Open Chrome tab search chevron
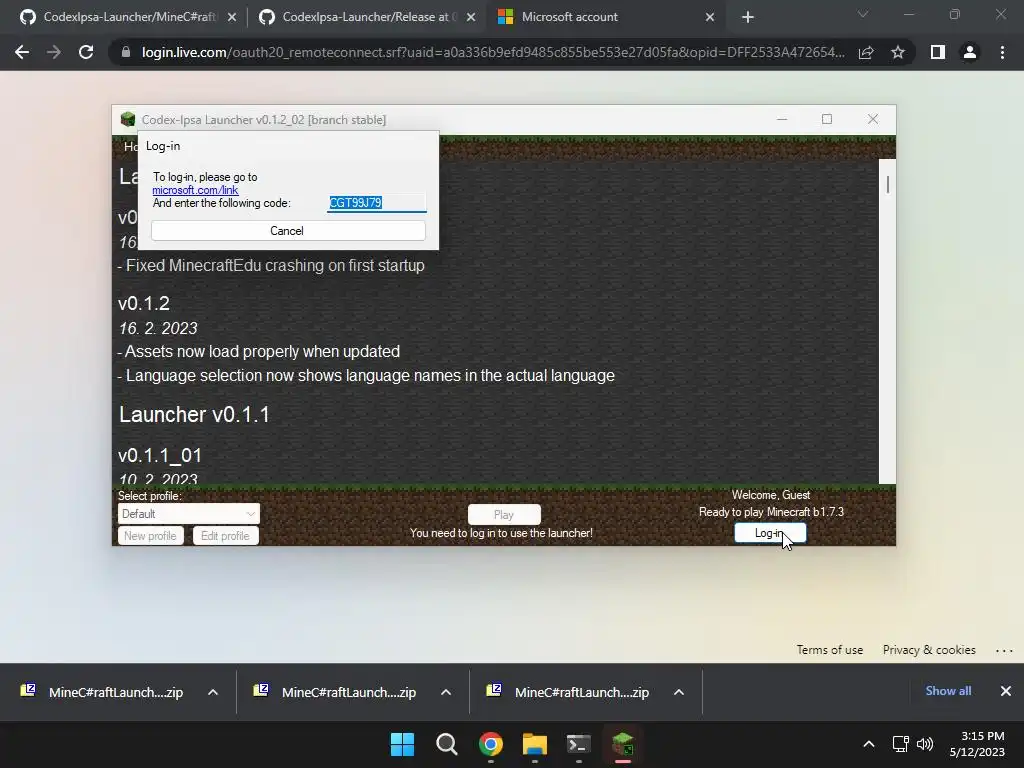The image size is (1024, 768). pyautogui.click(x=863, y=14)
